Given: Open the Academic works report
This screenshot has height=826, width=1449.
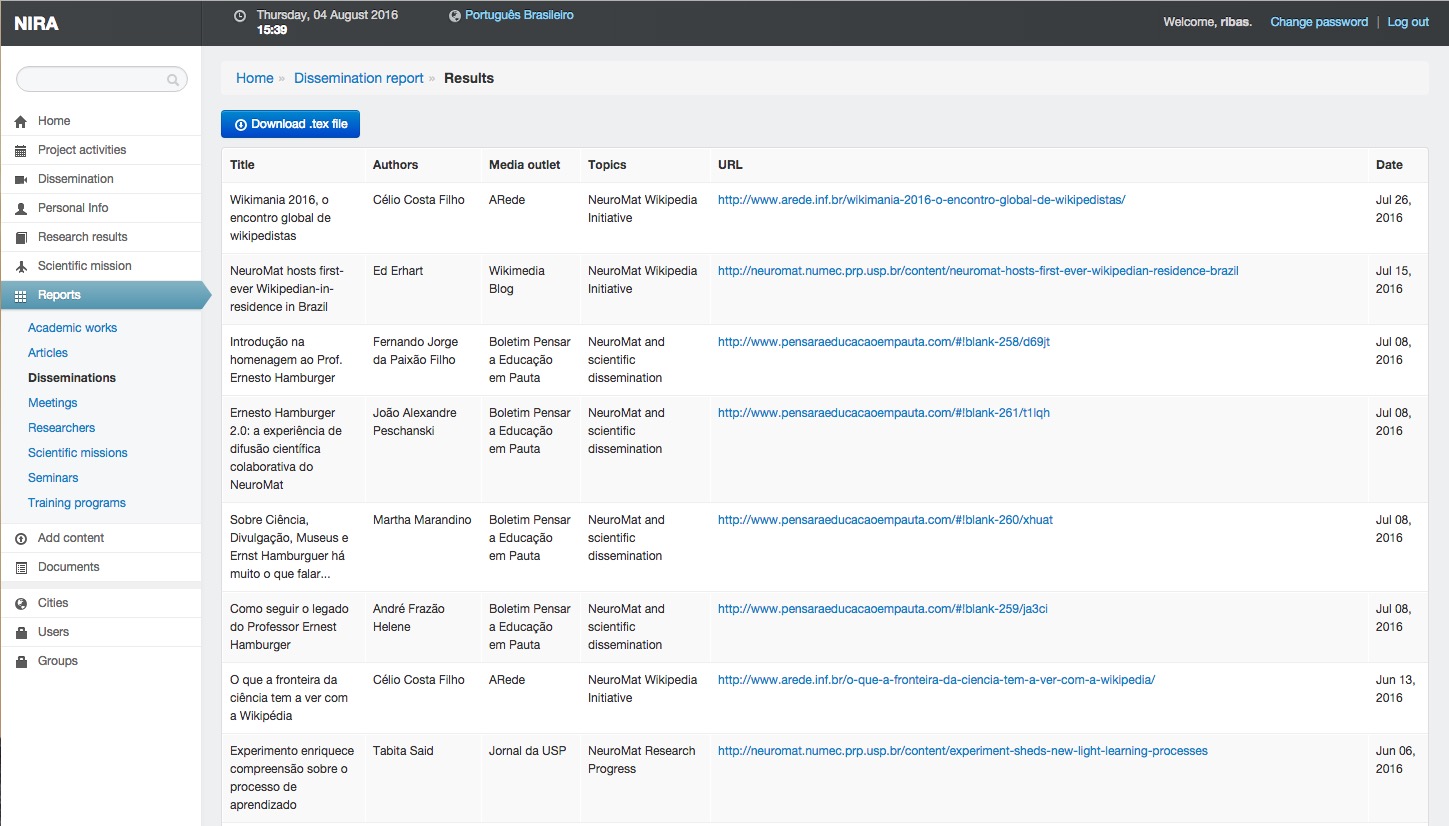Looking at the screenshot, I should (72, 328).
